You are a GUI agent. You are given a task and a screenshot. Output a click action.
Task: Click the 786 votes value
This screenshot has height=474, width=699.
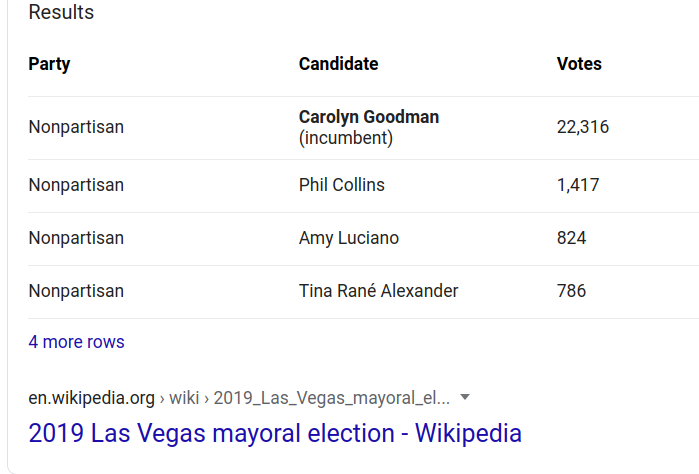click(x=571, y=291)
